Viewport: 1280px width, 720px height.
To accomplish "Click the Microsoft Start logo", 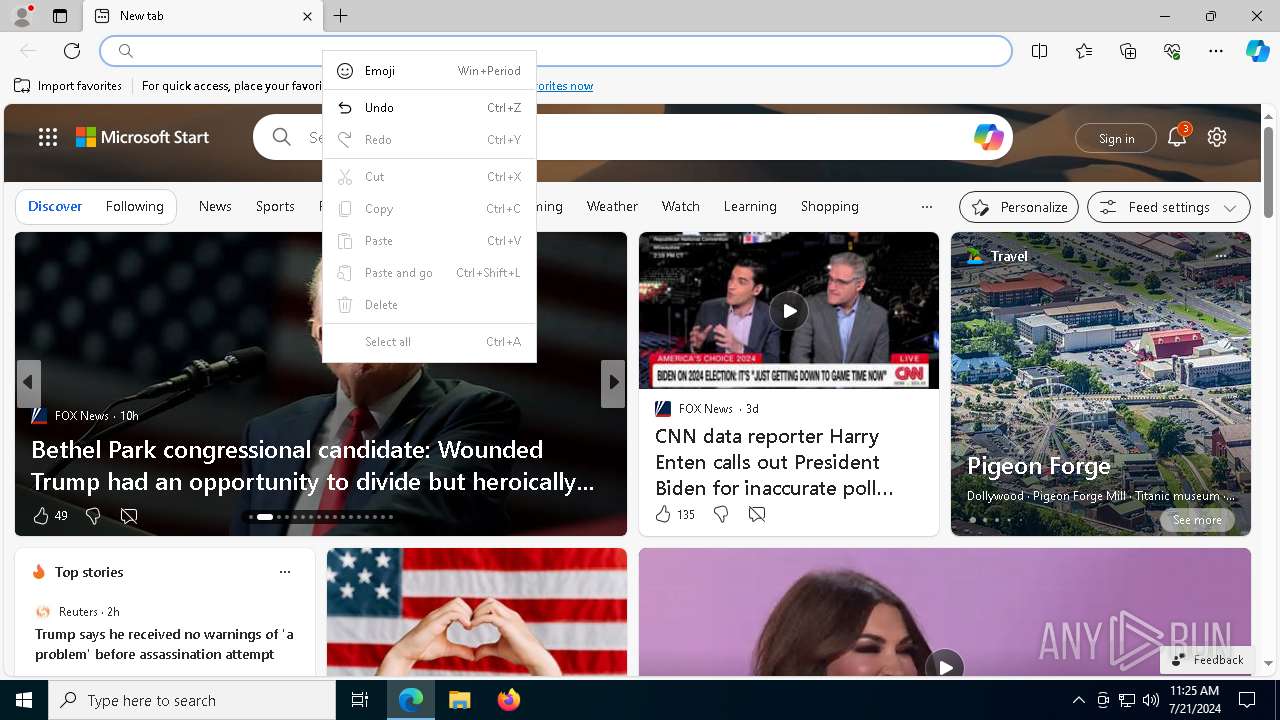I will pos(142,137).
